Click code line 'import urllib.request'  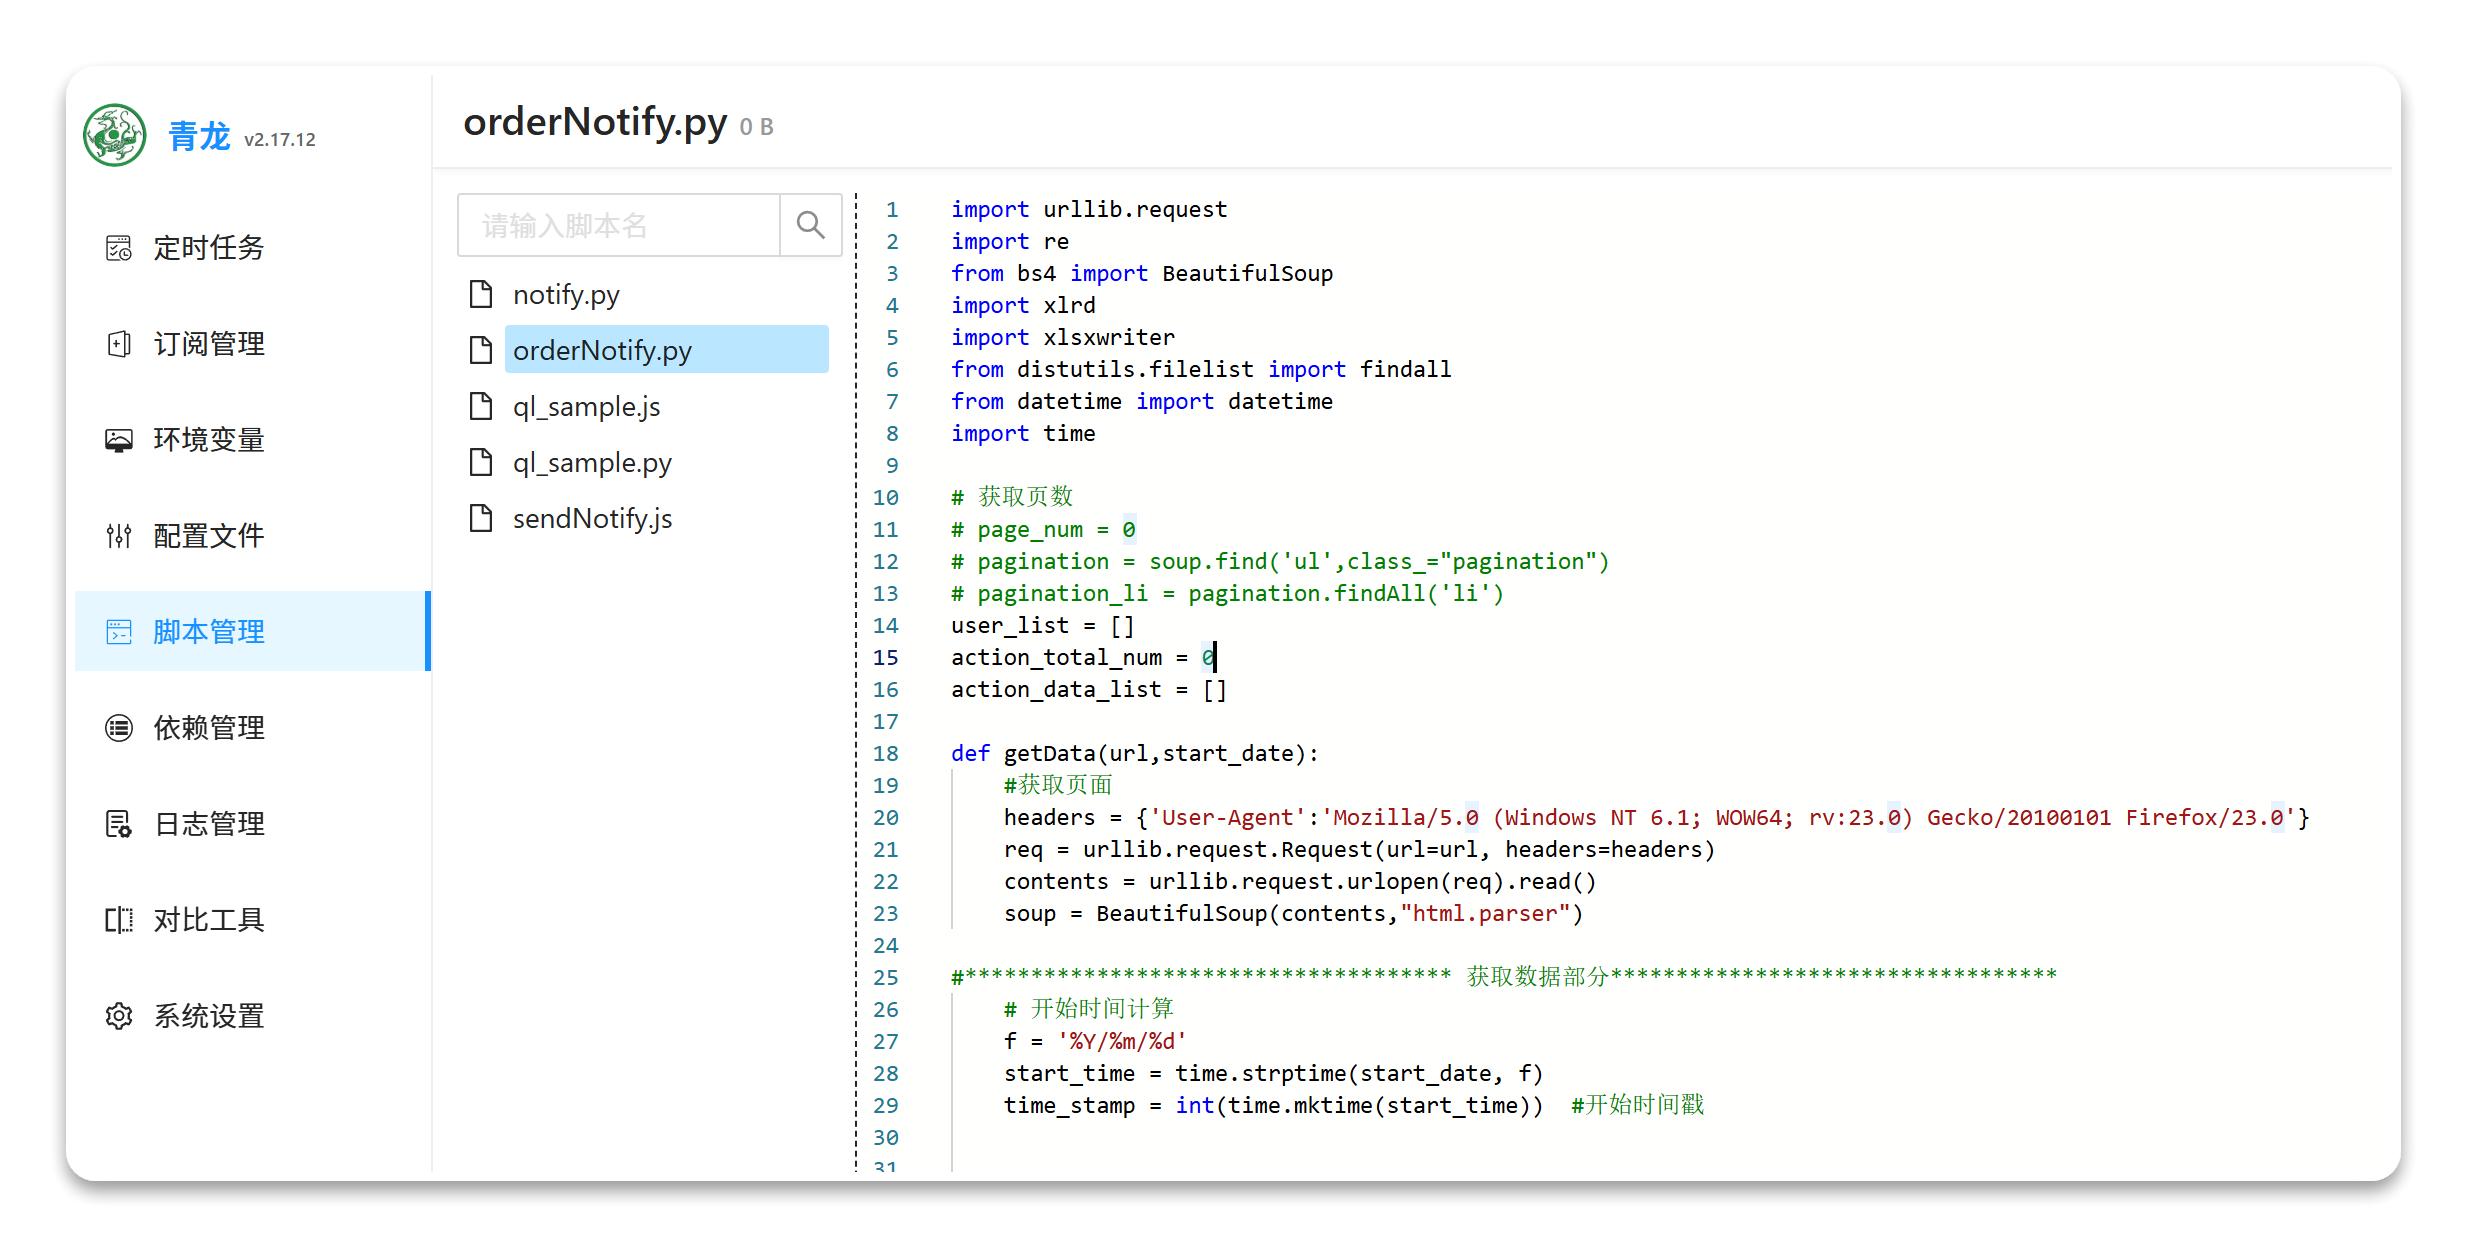1089,210
